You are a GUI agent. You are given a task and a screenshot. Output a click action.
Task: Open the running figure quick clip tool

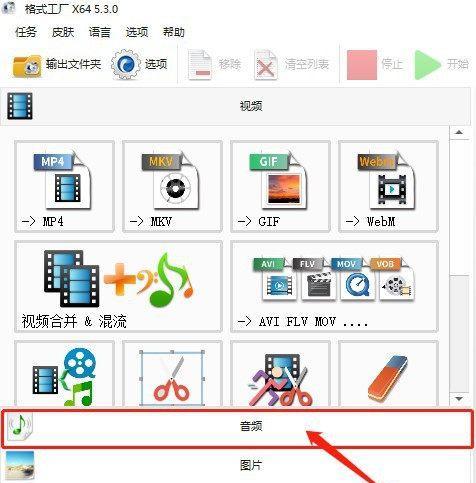coord(280,374)
